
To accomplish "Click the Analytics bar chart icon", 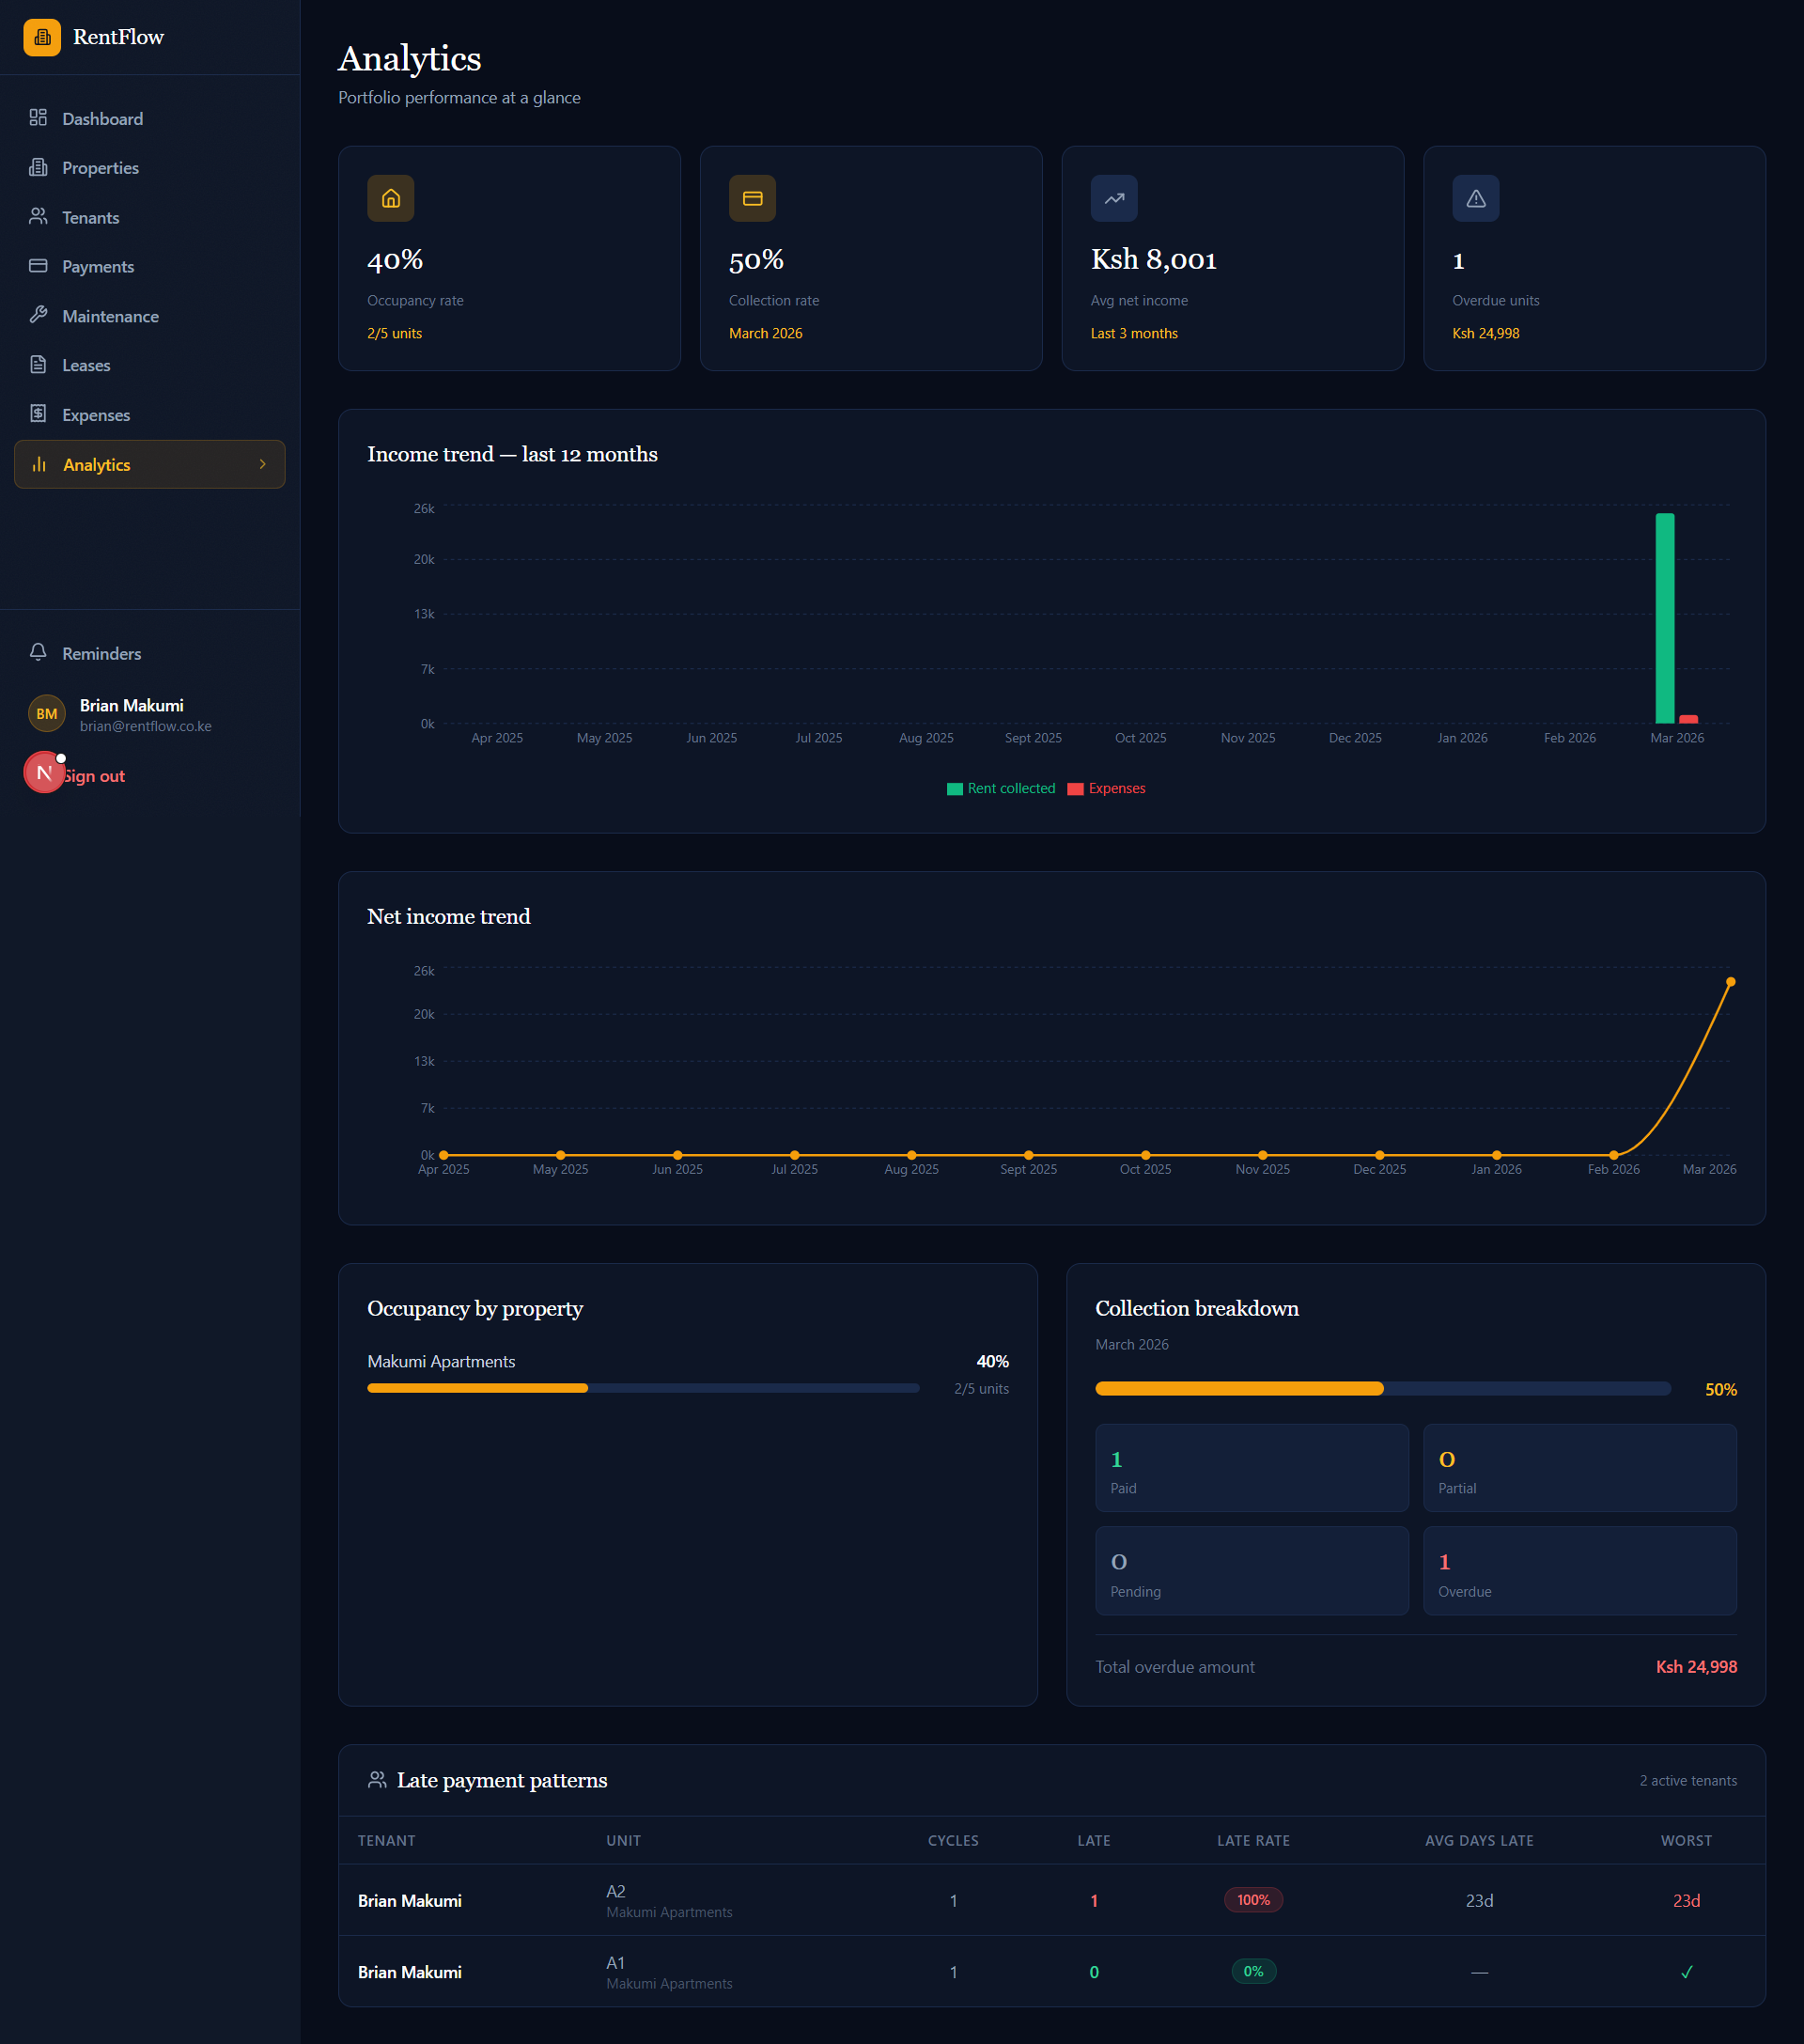I will 39,464.
